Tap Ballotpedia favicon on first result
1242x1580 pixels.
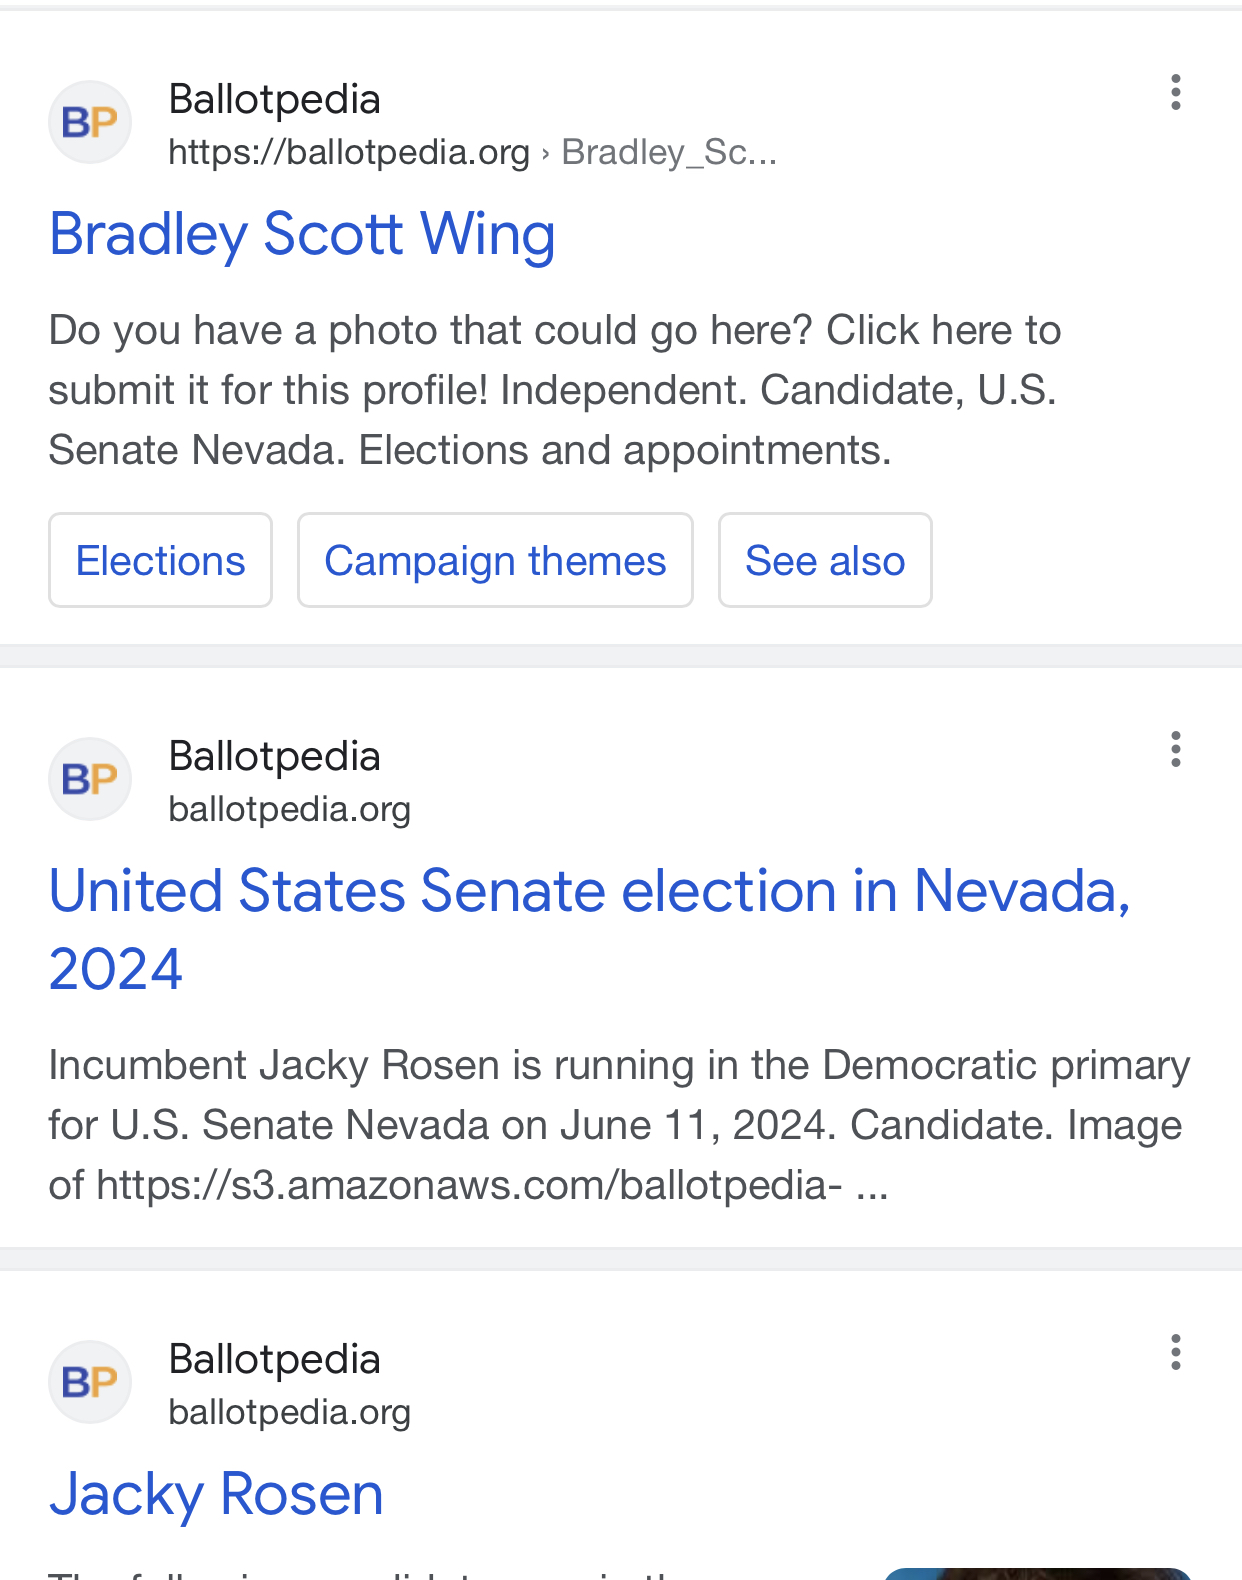pyautogui.click(x=90, y=122)
